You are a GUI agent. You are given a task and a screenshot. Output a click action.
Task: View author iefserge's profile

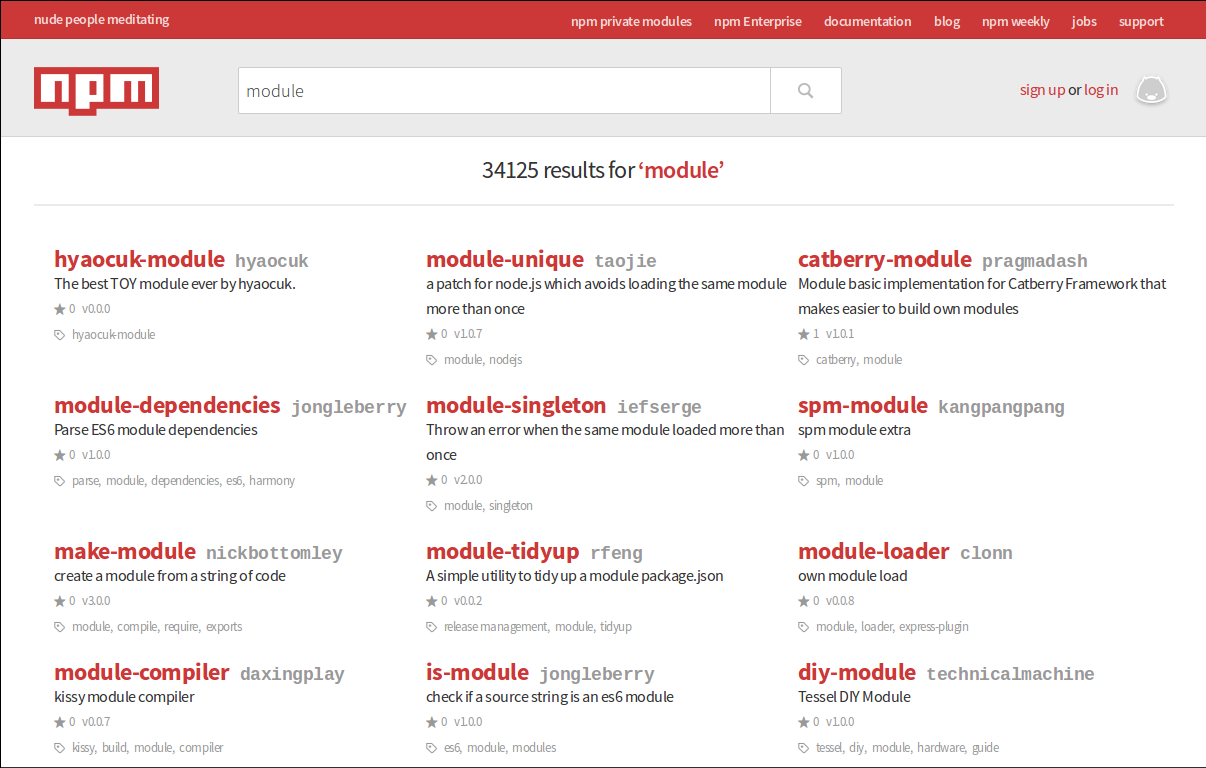[x=659, y=408]
